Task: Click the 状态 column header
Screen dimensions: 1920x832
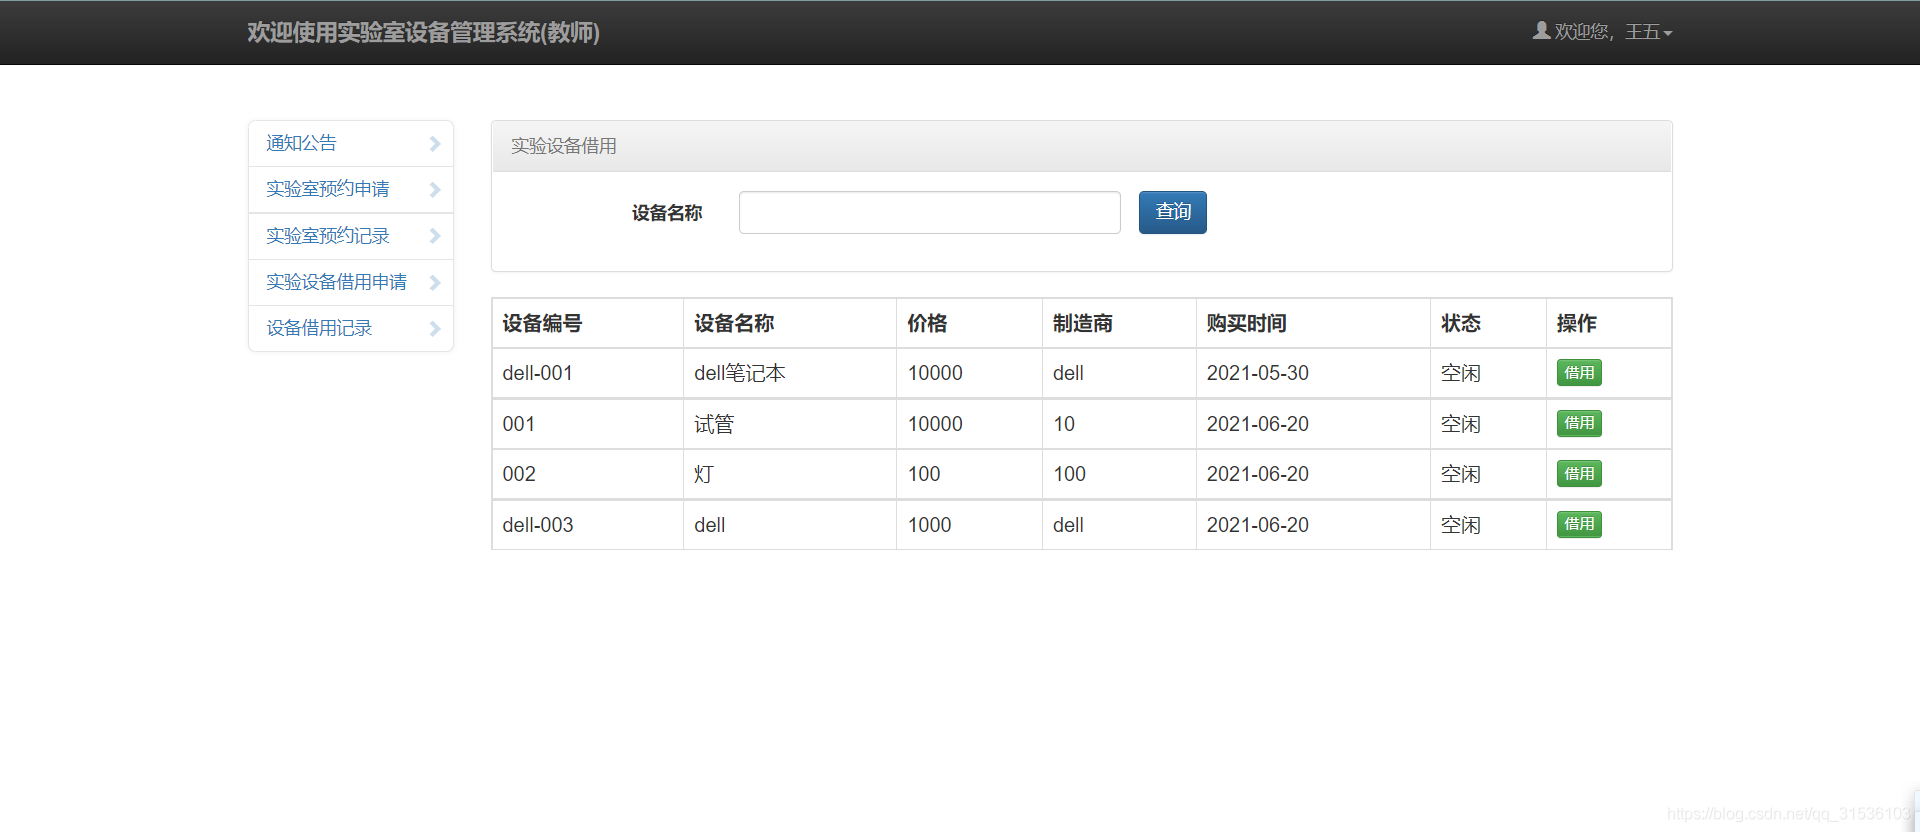Action: click(x=1488, y=323)
